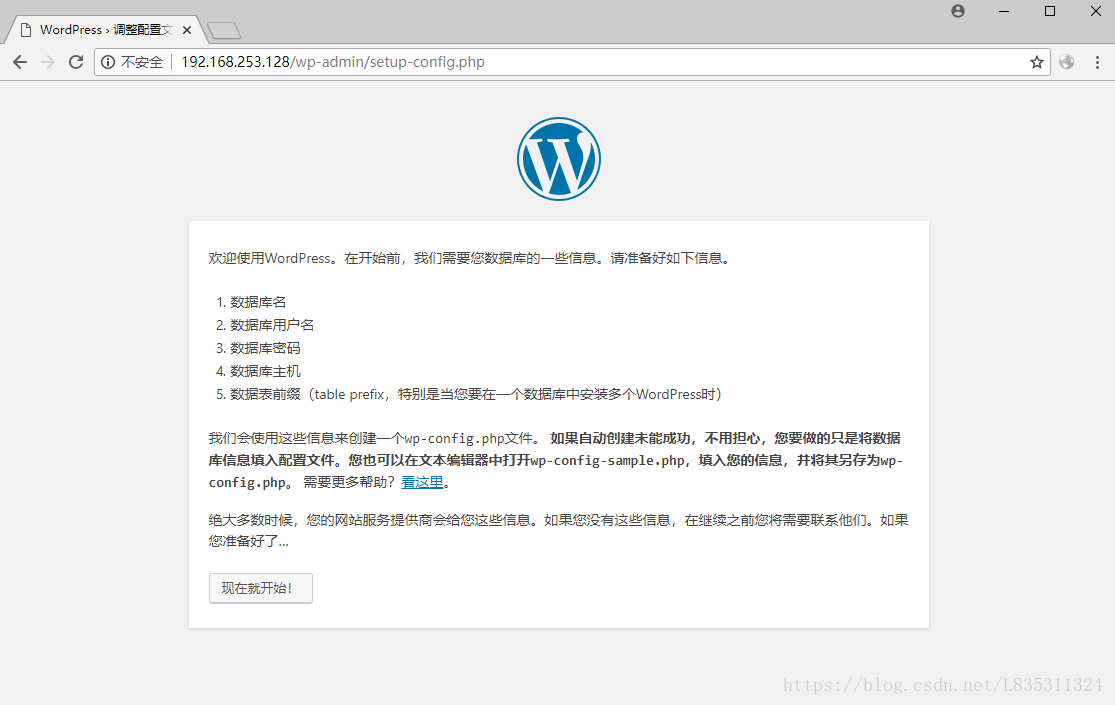Viewport: 1115px width, 705px height.
Task: Click the WordPress logo
Action: point(558,159)
